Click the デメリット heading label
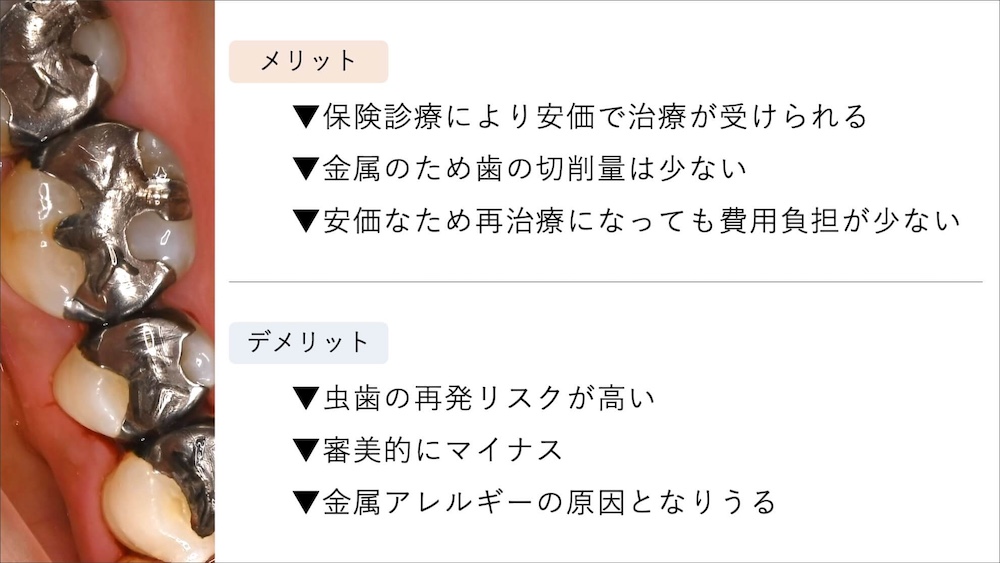The width and height of the screenshot is (1000, 563). [x=308, y=343]
